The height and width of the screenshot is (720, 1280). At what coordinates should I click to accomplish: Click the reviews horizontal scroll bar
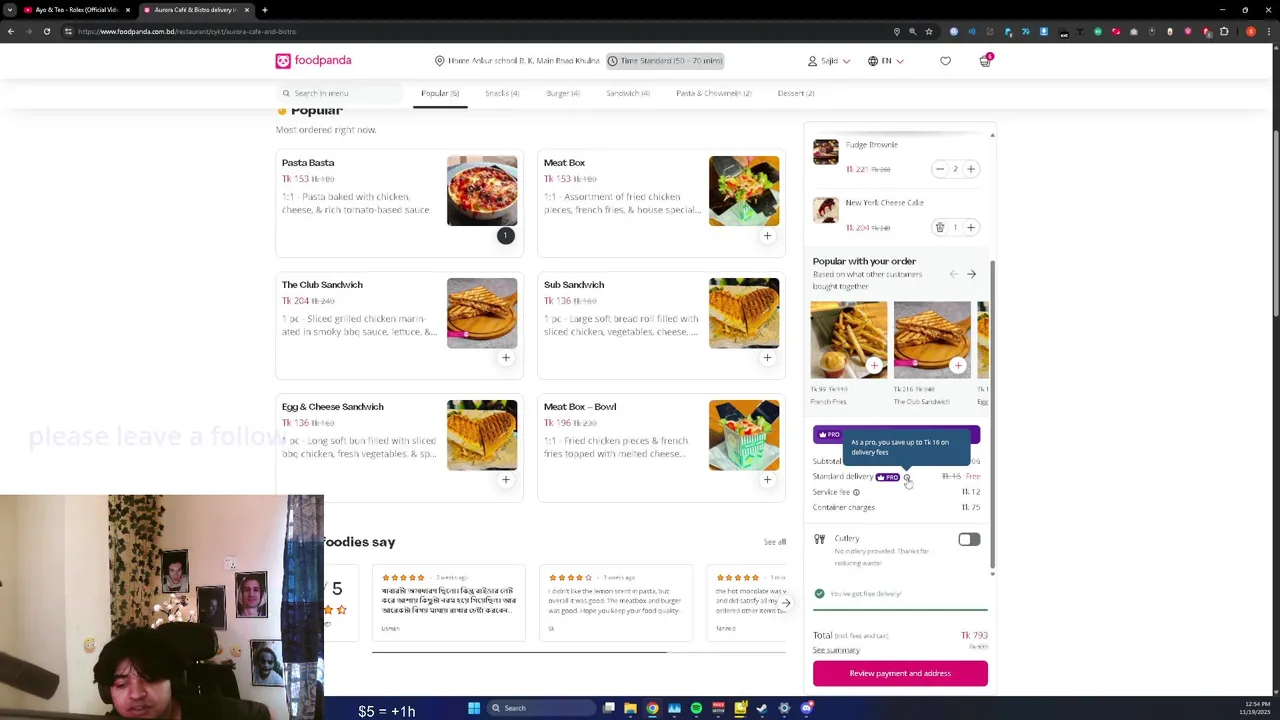click(520, 653)
